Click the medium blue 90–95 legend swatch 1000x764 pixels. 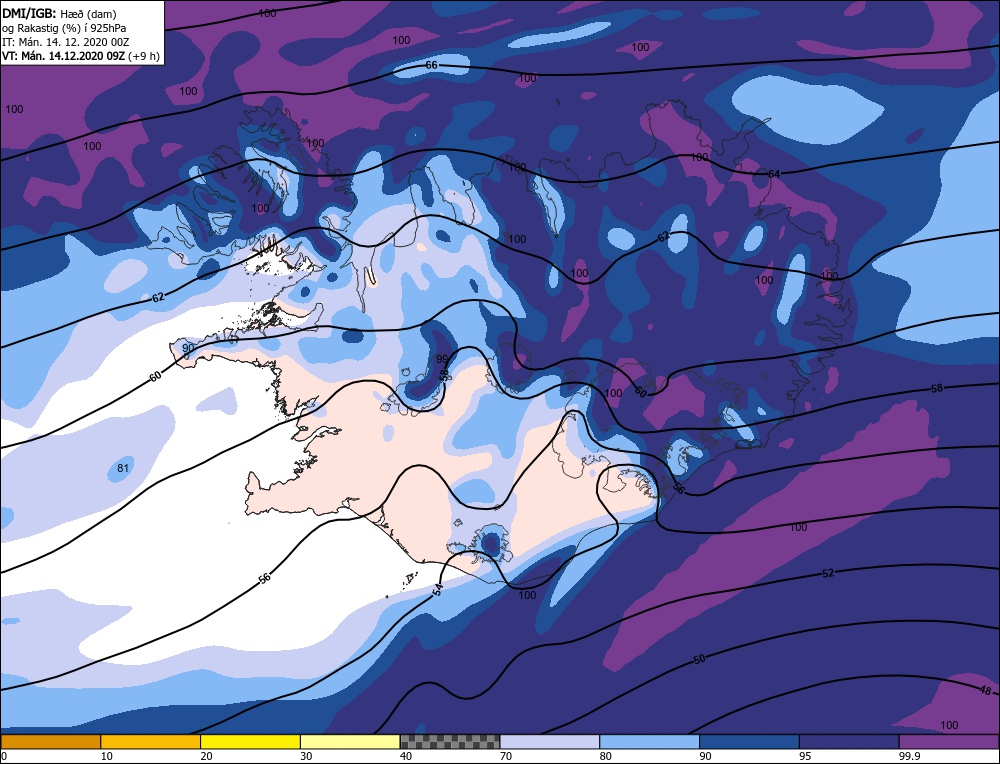click(x=749, y=741)
